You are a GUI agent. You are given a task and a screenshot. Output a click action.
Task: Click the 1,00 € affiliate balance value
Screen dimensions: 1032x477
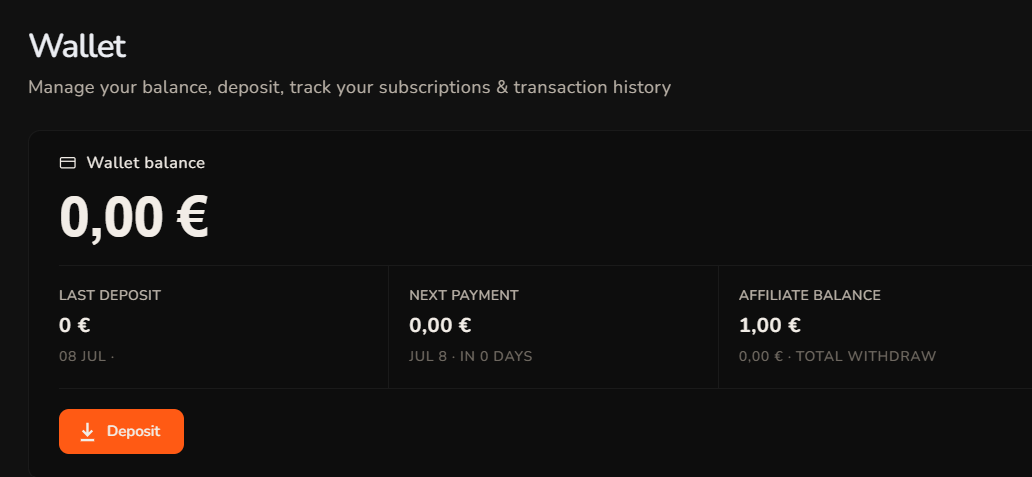point(769,325)
